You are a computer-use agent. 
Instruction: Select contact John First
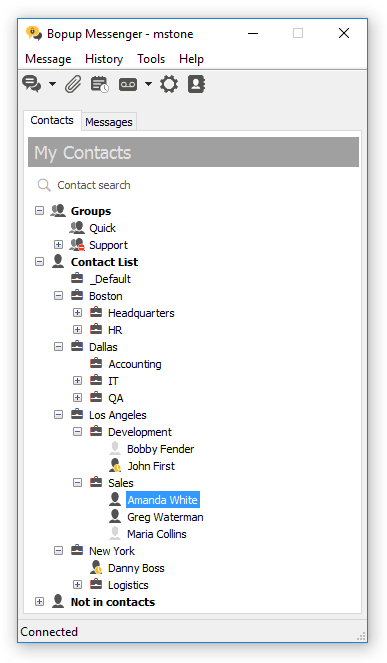click(151, 466)
